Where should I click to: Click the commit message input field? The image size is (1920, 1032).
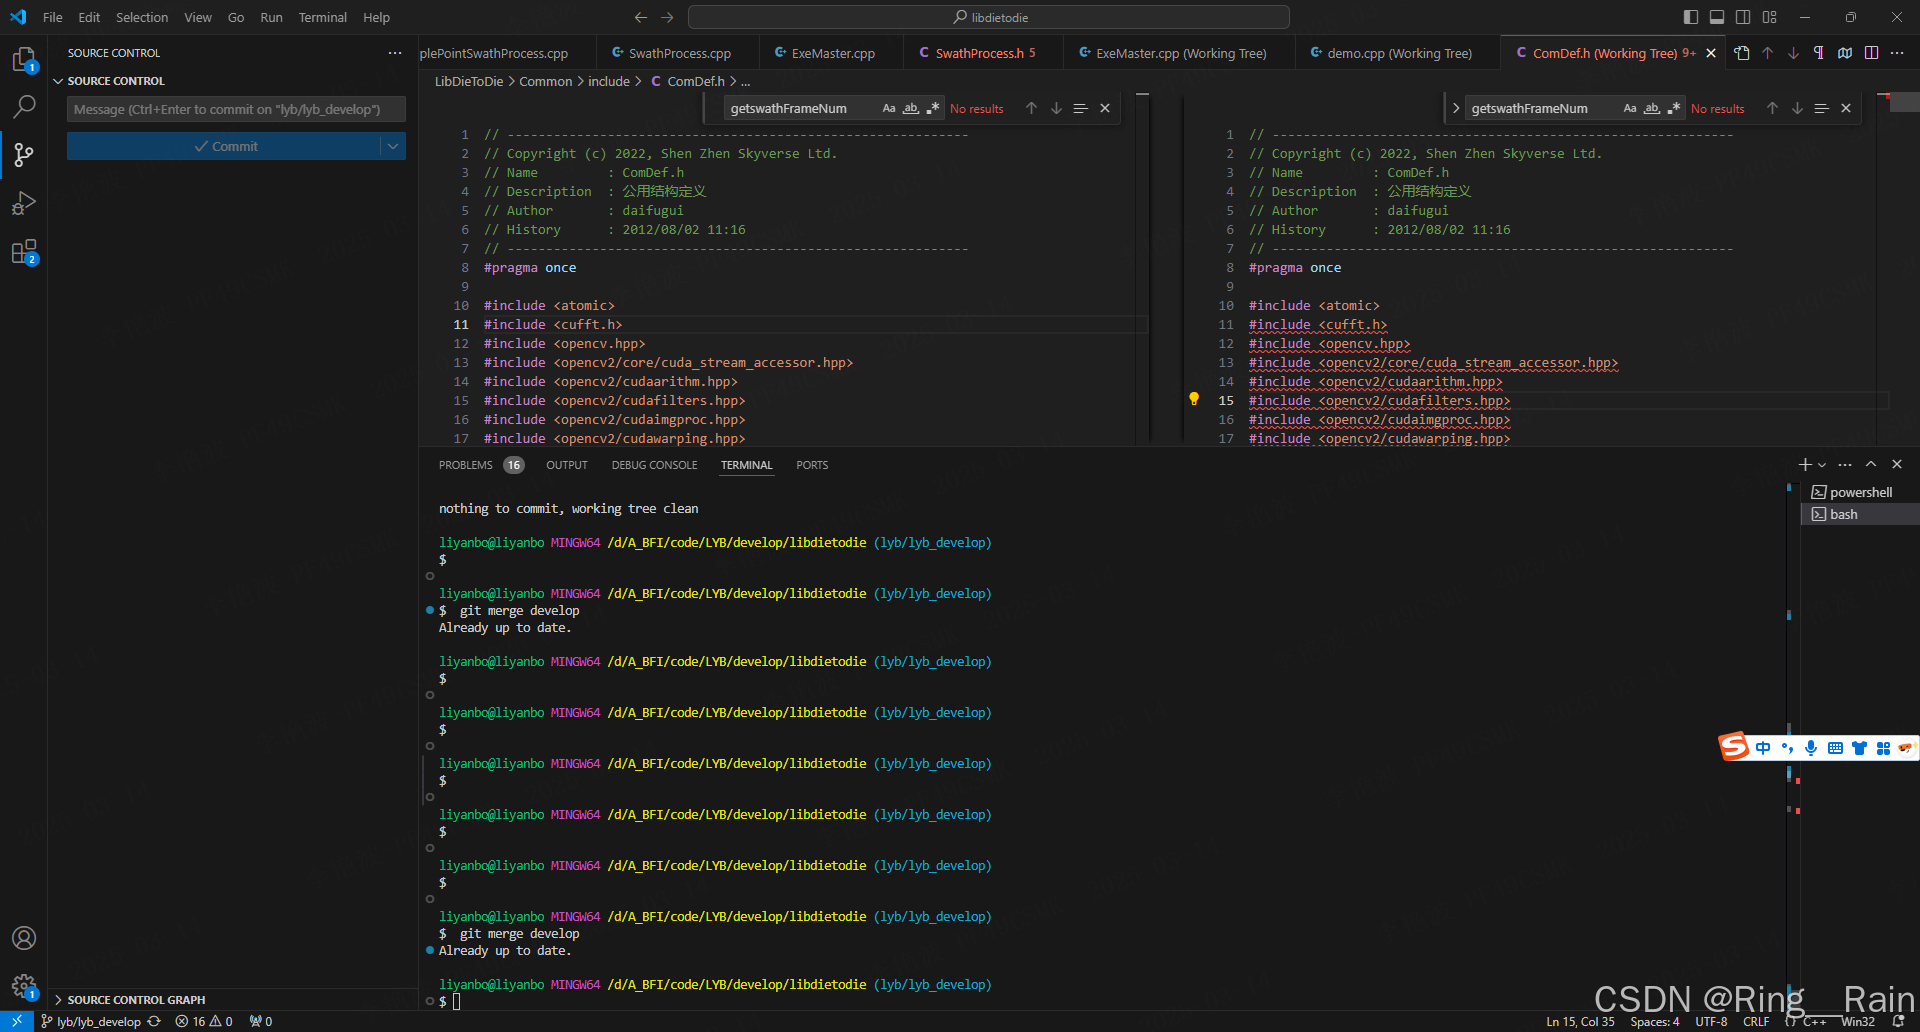click(236, 109)
